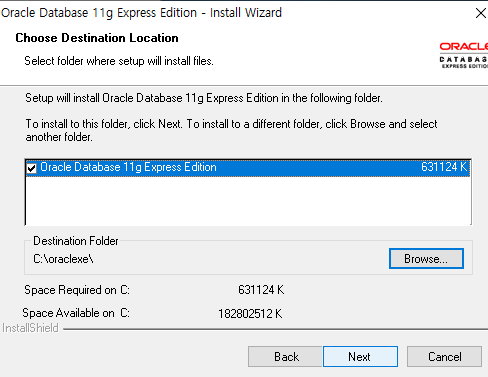Click the Space Available 182802512 K value

[x=250, y=314]
